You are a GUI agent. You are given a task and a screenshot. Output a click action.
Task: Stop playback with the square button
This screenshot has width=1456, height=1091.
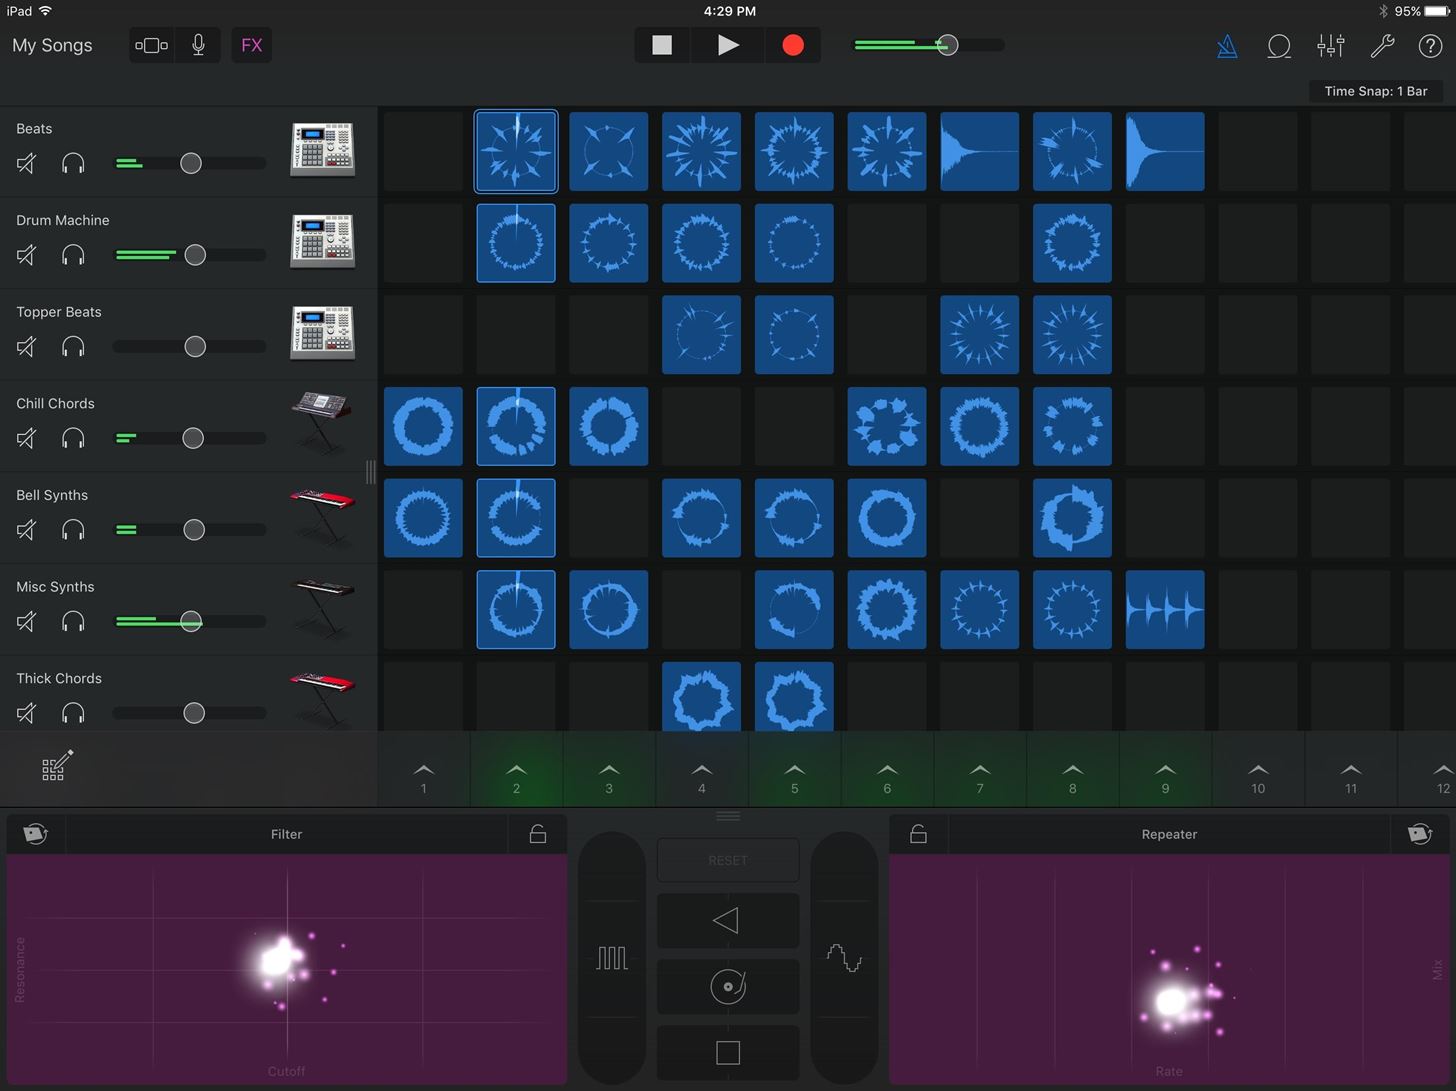pyautogui.click(x=662, y=45)
